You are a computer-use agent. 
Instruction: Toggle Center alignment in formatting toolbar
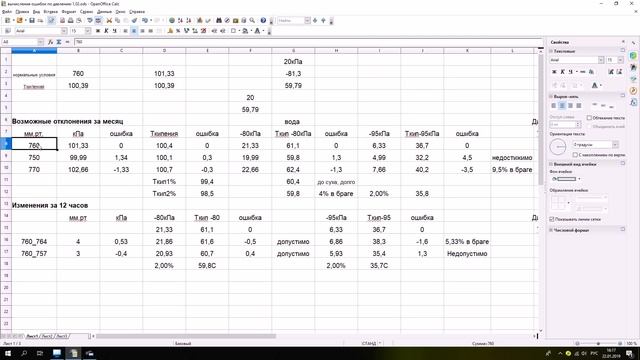click(134, 31)
